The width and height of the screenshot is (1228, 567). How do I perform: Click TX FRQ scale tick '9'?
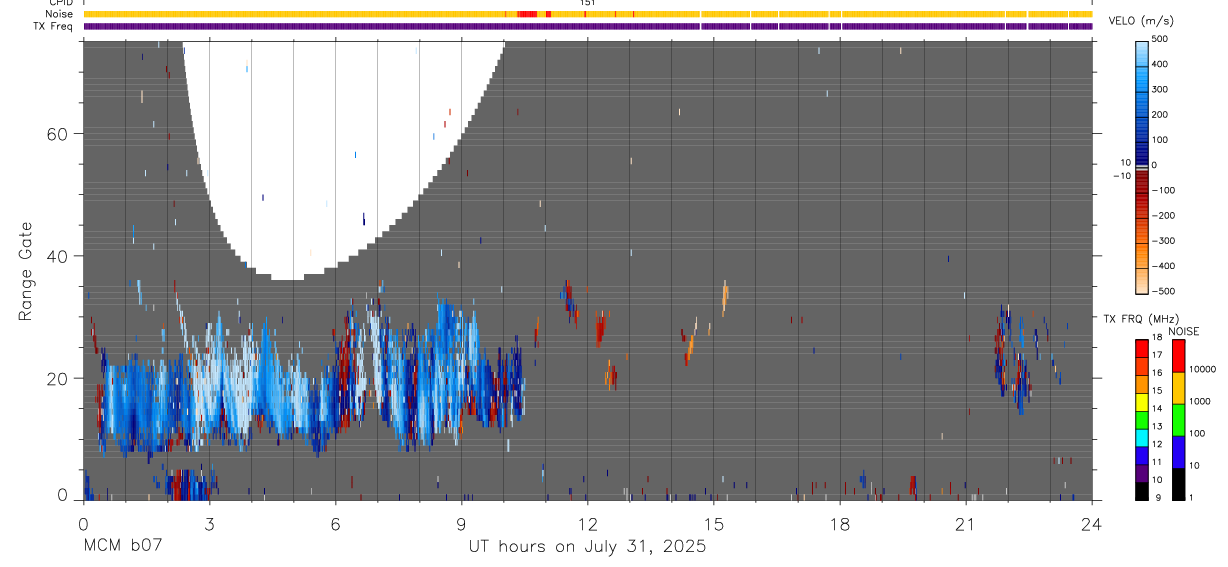(x=1156, y=497)
